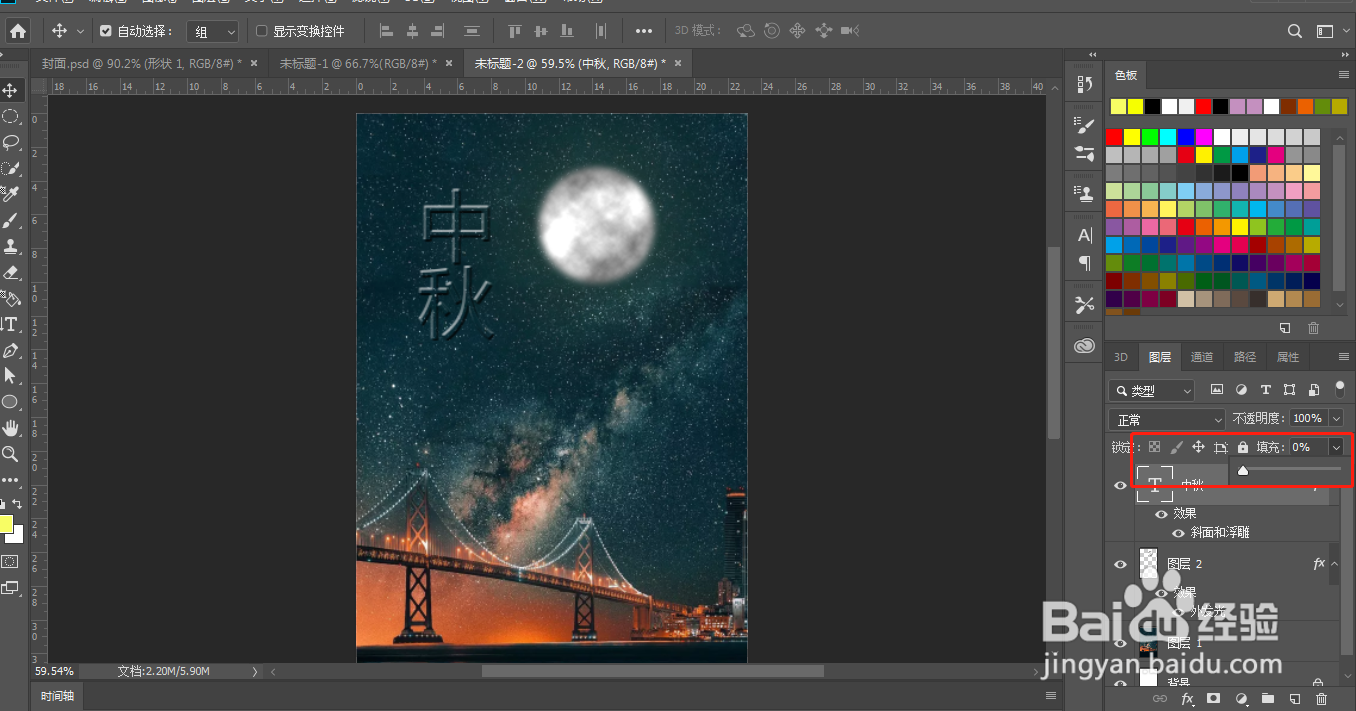Viewport: 1356px width, 711px height.
Task: Hide the 中秋 text layer
Action: 1120,485
